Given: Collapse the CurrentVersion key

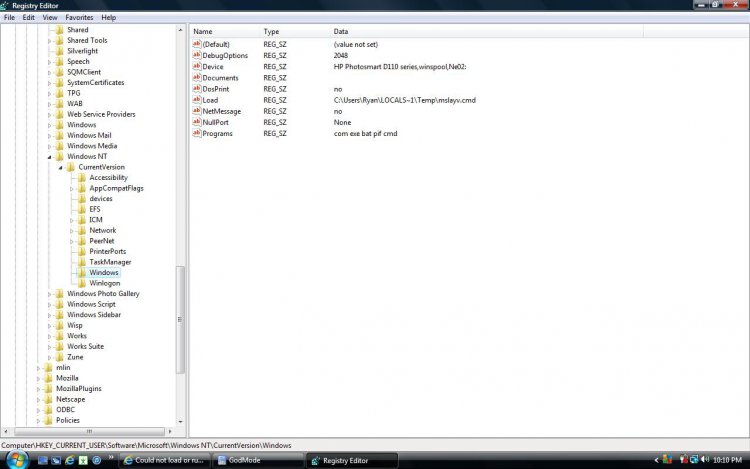Looking at the screenshot, I should 61,167.
